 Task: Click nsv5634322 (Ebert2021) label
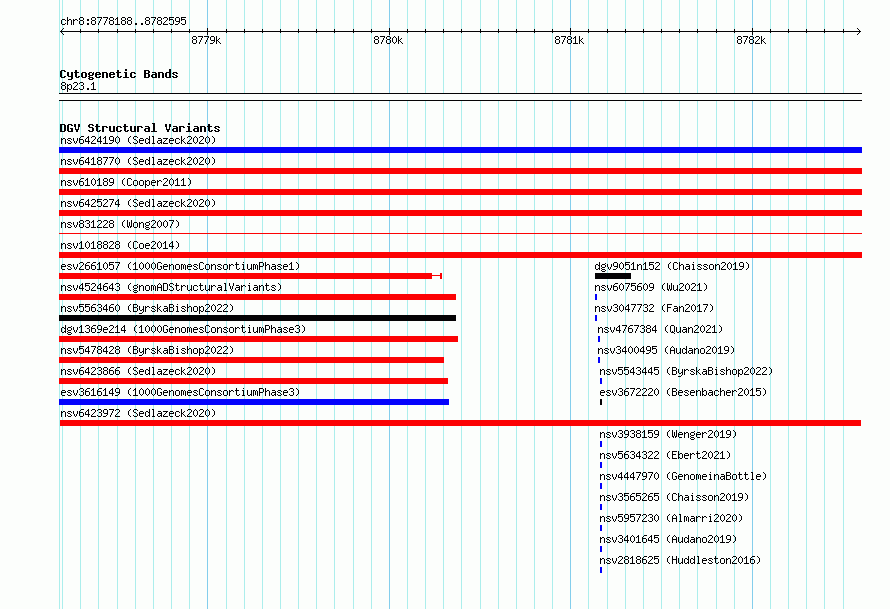click(x=665, y=455)
